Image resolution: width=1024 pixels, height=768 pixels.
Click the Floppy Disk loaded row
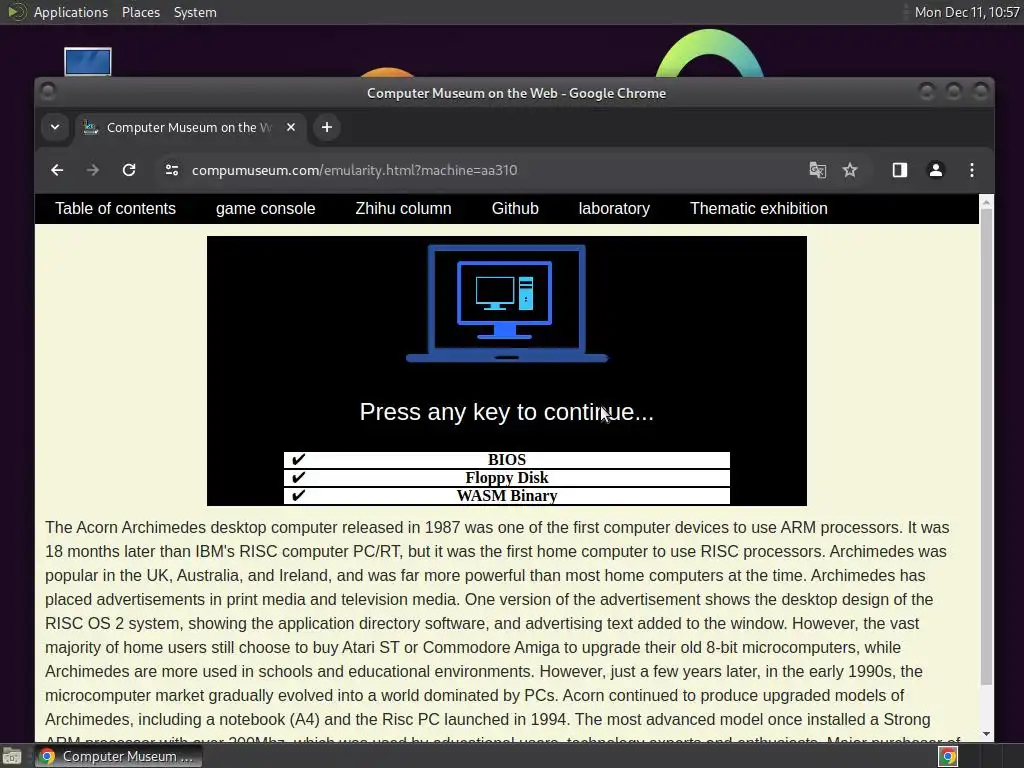(507, 478)
